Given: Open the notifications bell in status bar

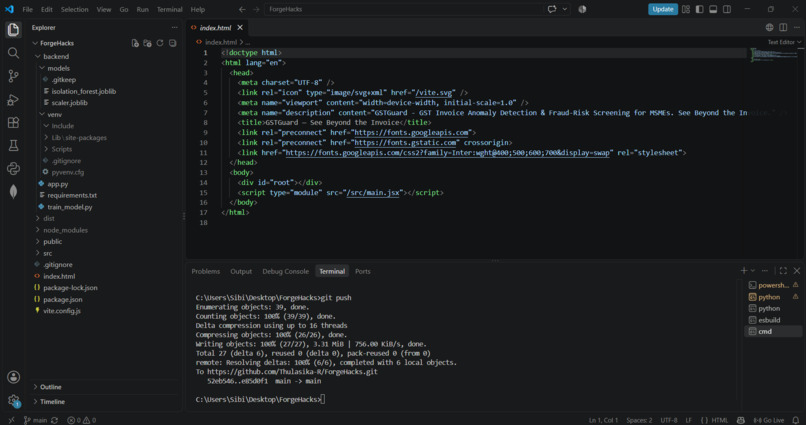Looking at the screenshot, I should pyautogui.click(x=796, y=420).
